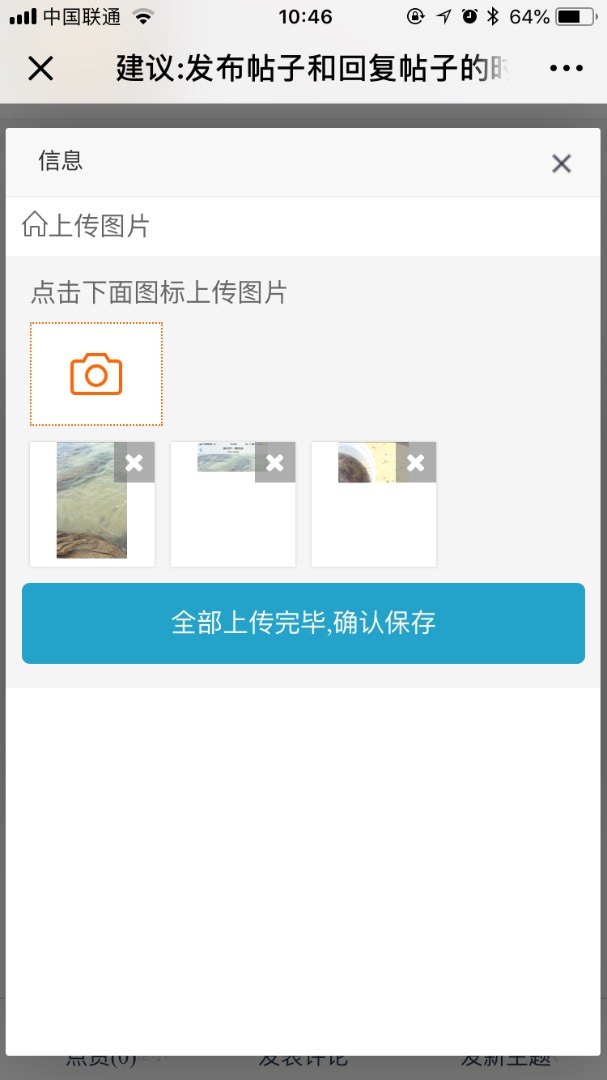Tap 点击下面图标上传图片 instruction text

point(158,293)
